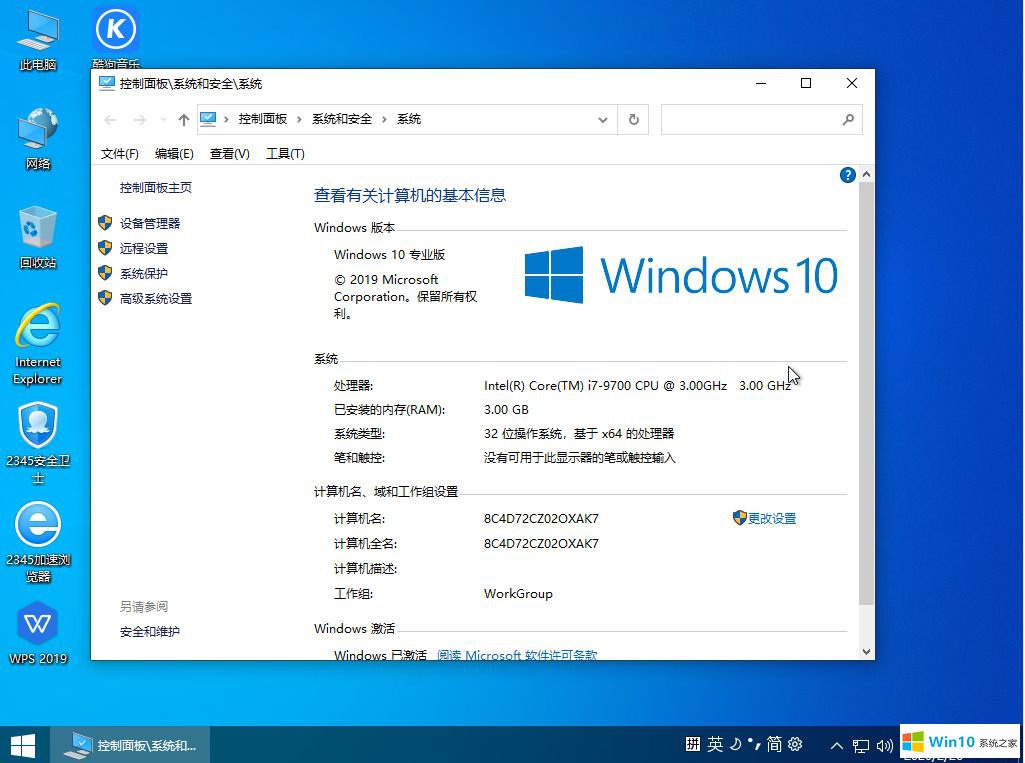Click the computer name value 8C4D72CZ02OXAK7

(x=541, y=518)
